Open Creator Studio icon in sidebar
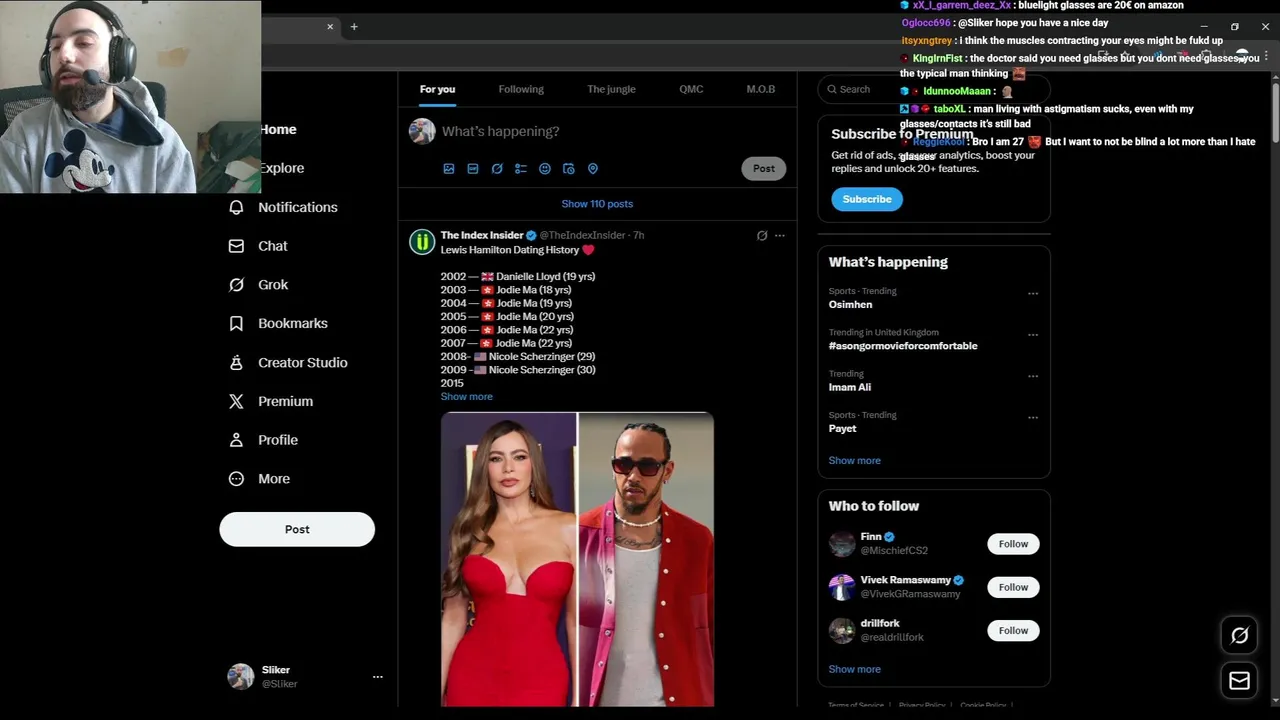The image size is (1280, 720). click(x=236, y=362)
